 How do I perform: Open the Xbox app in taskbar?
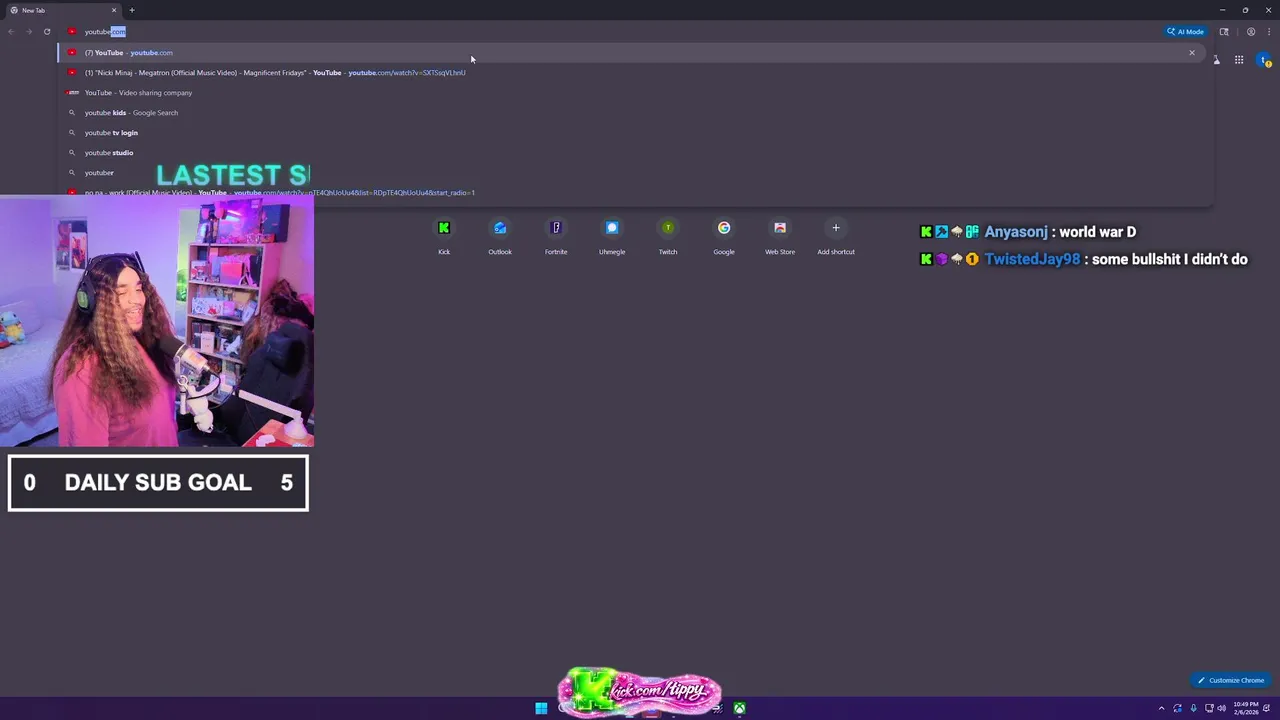[x=739, y=708]
